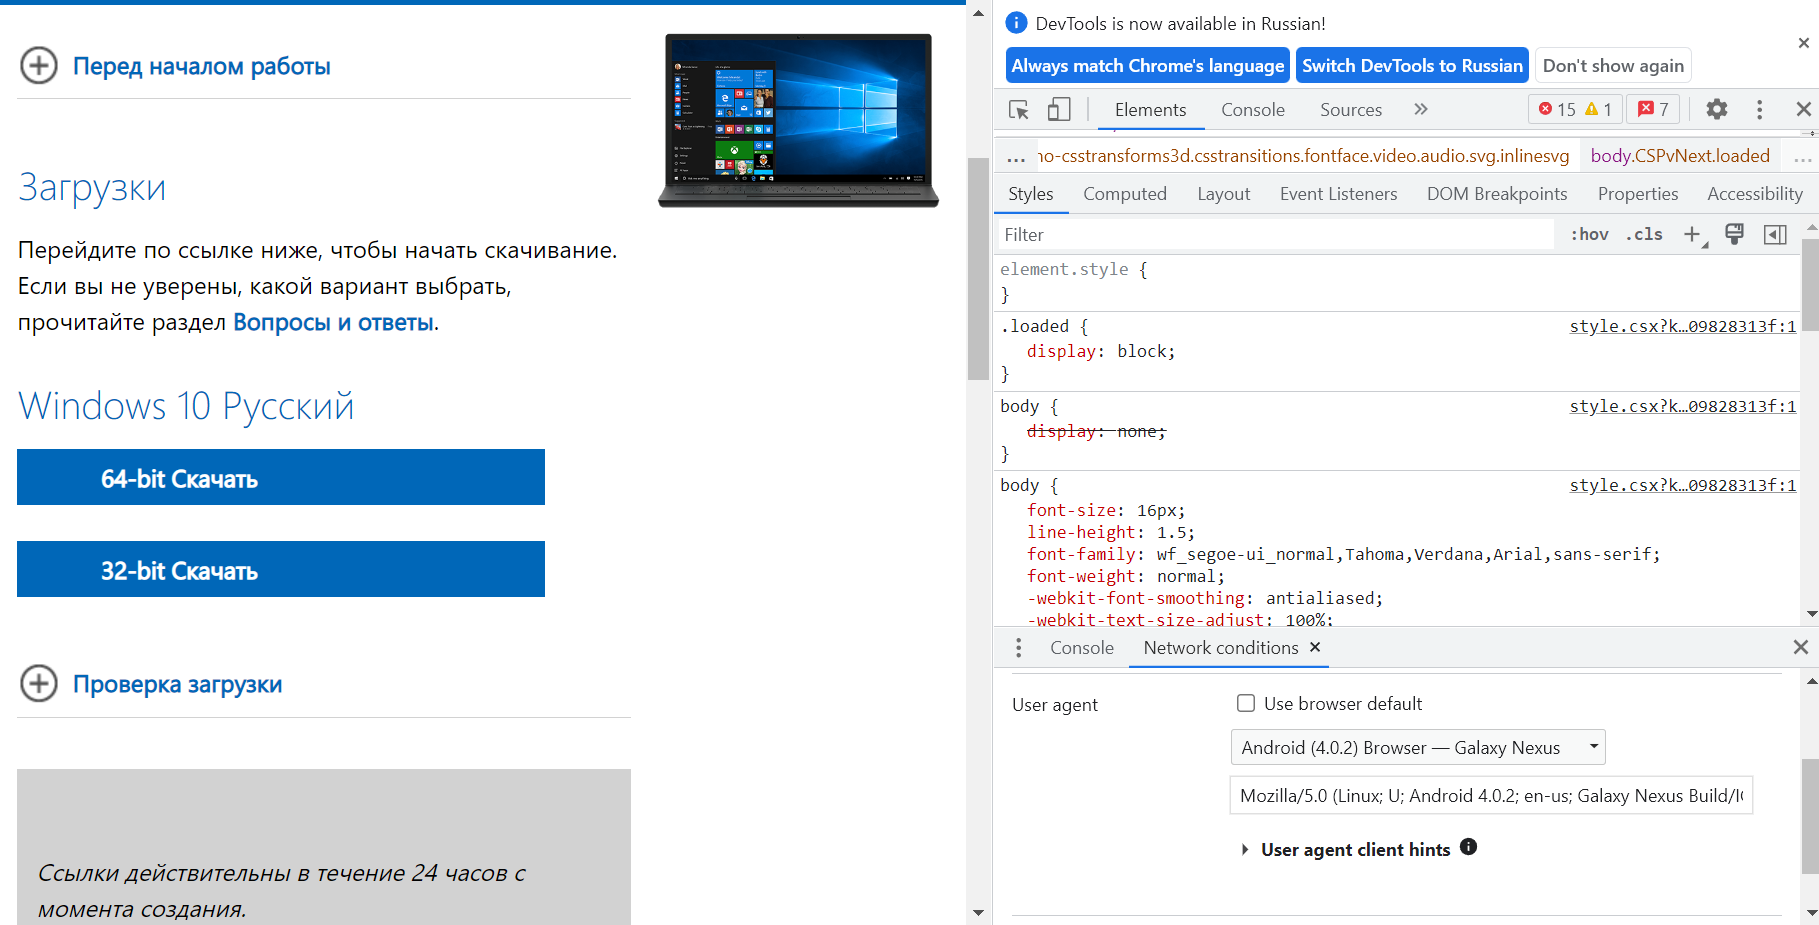Activate the inspect element picker icon

(1019, 110)
